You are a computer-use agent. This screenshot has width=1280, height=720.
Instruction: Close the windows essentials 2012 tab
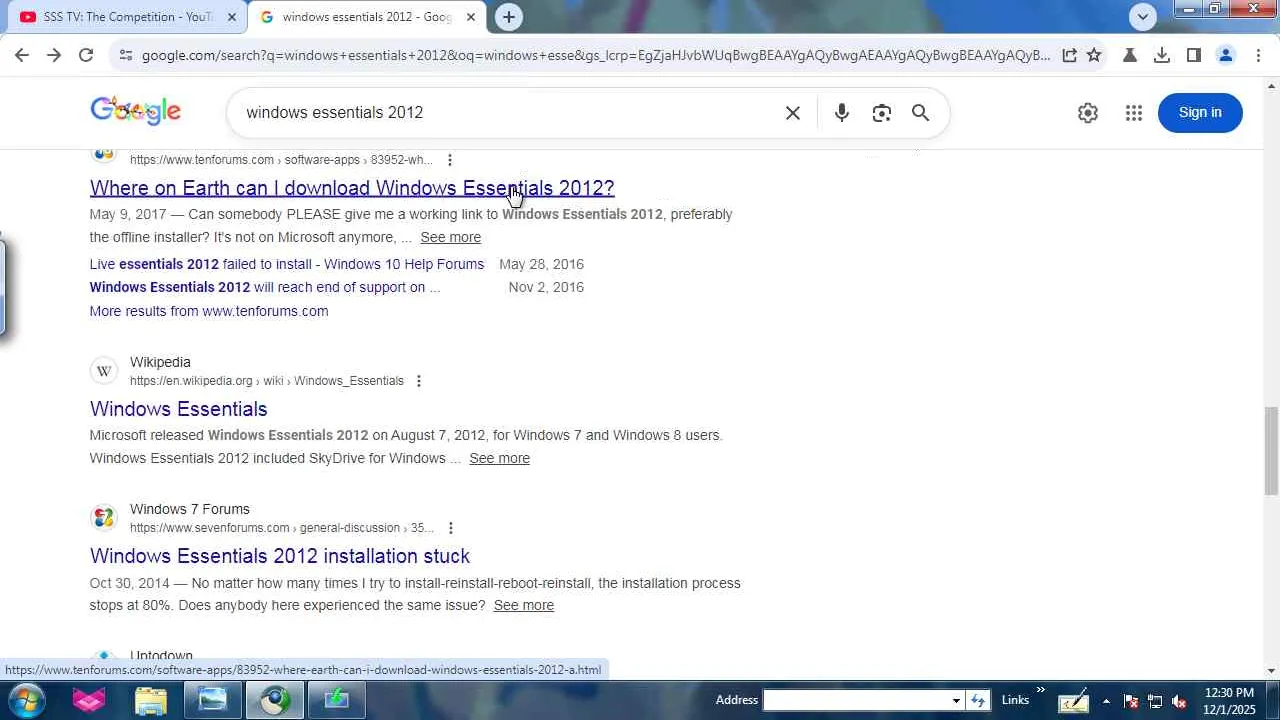[471, 17]
